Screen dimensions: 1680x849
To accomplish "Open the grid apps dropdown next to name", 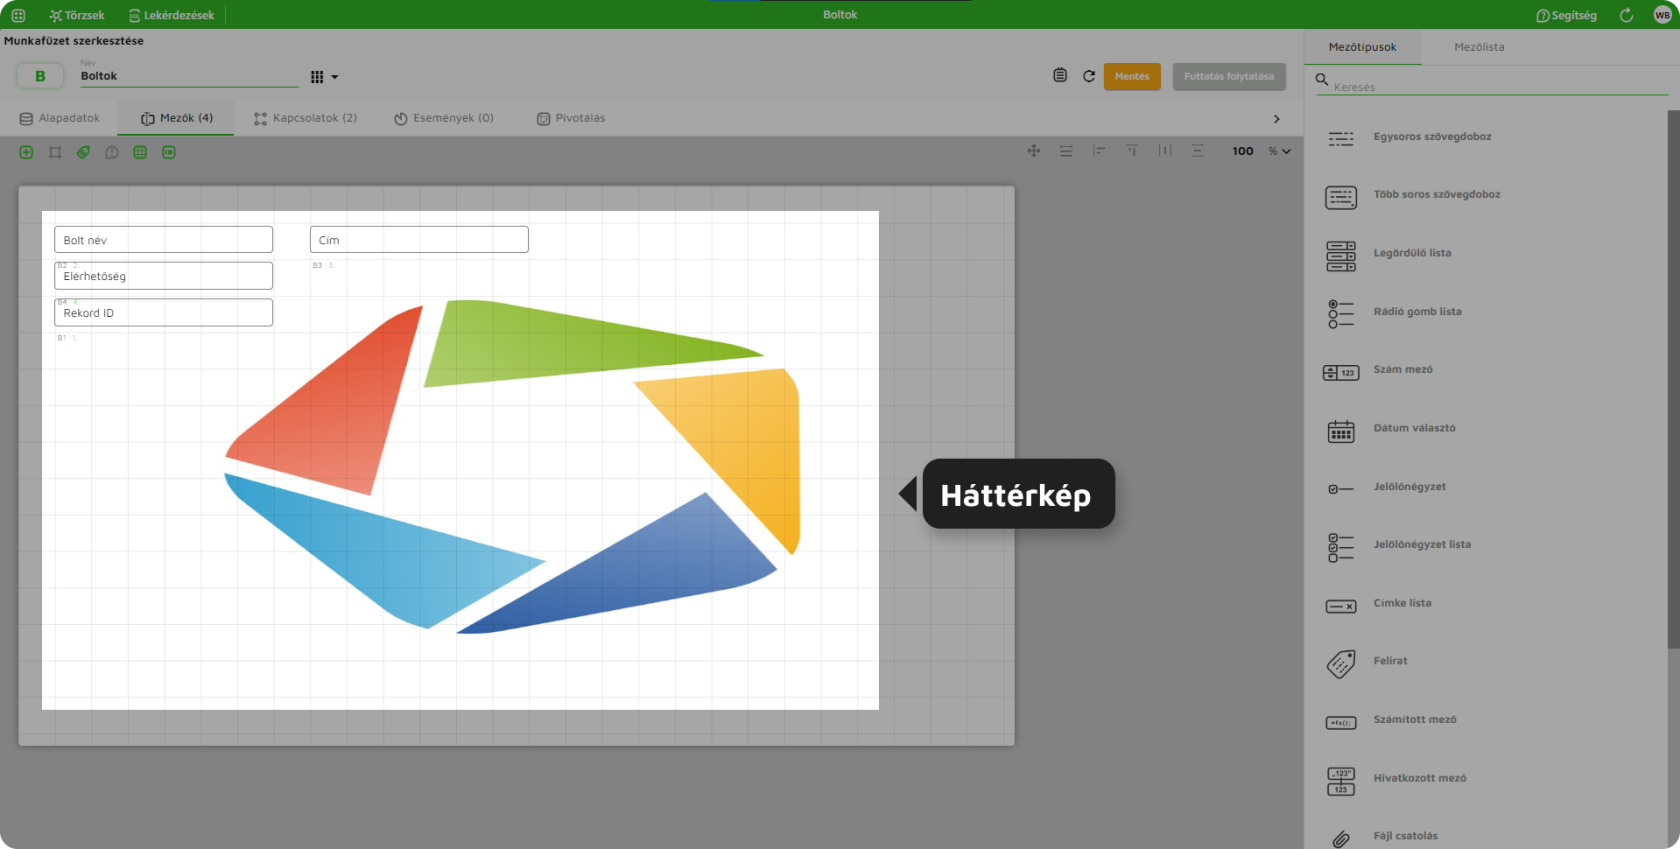I will point(324,77).
